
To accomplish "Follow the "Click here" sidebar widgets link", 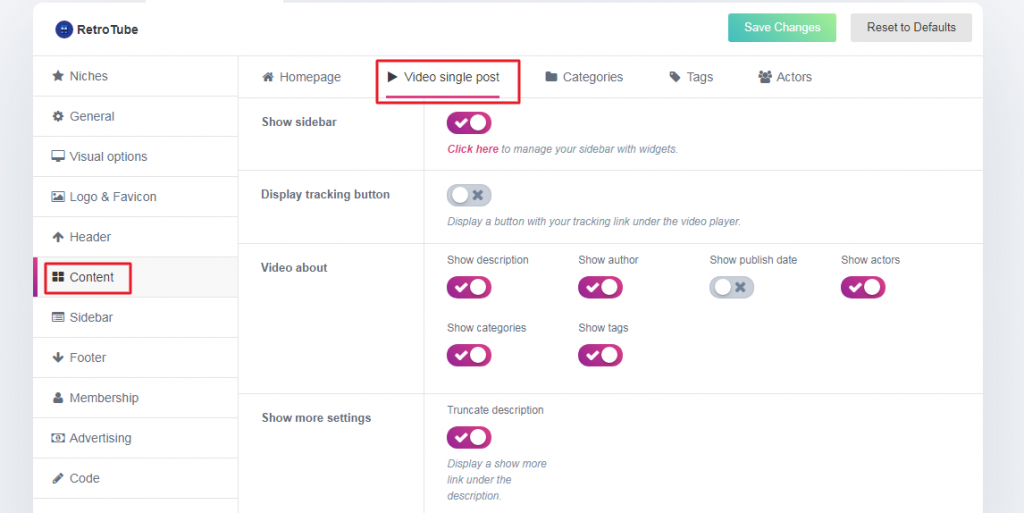I will point(473,149).
